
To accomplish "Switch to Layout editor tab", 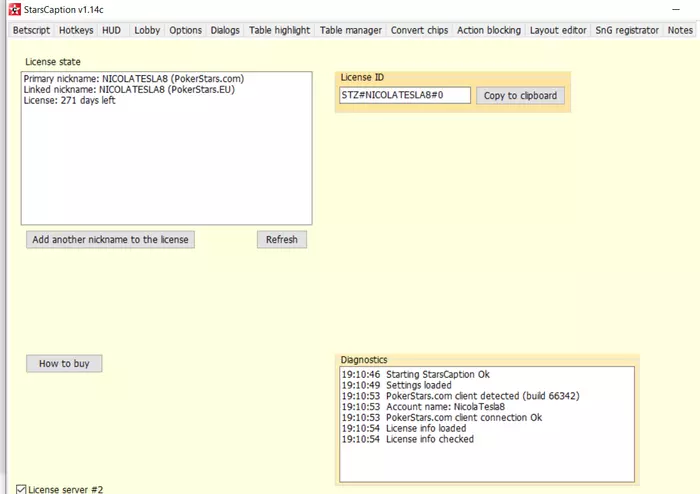I will coord(558,30).
